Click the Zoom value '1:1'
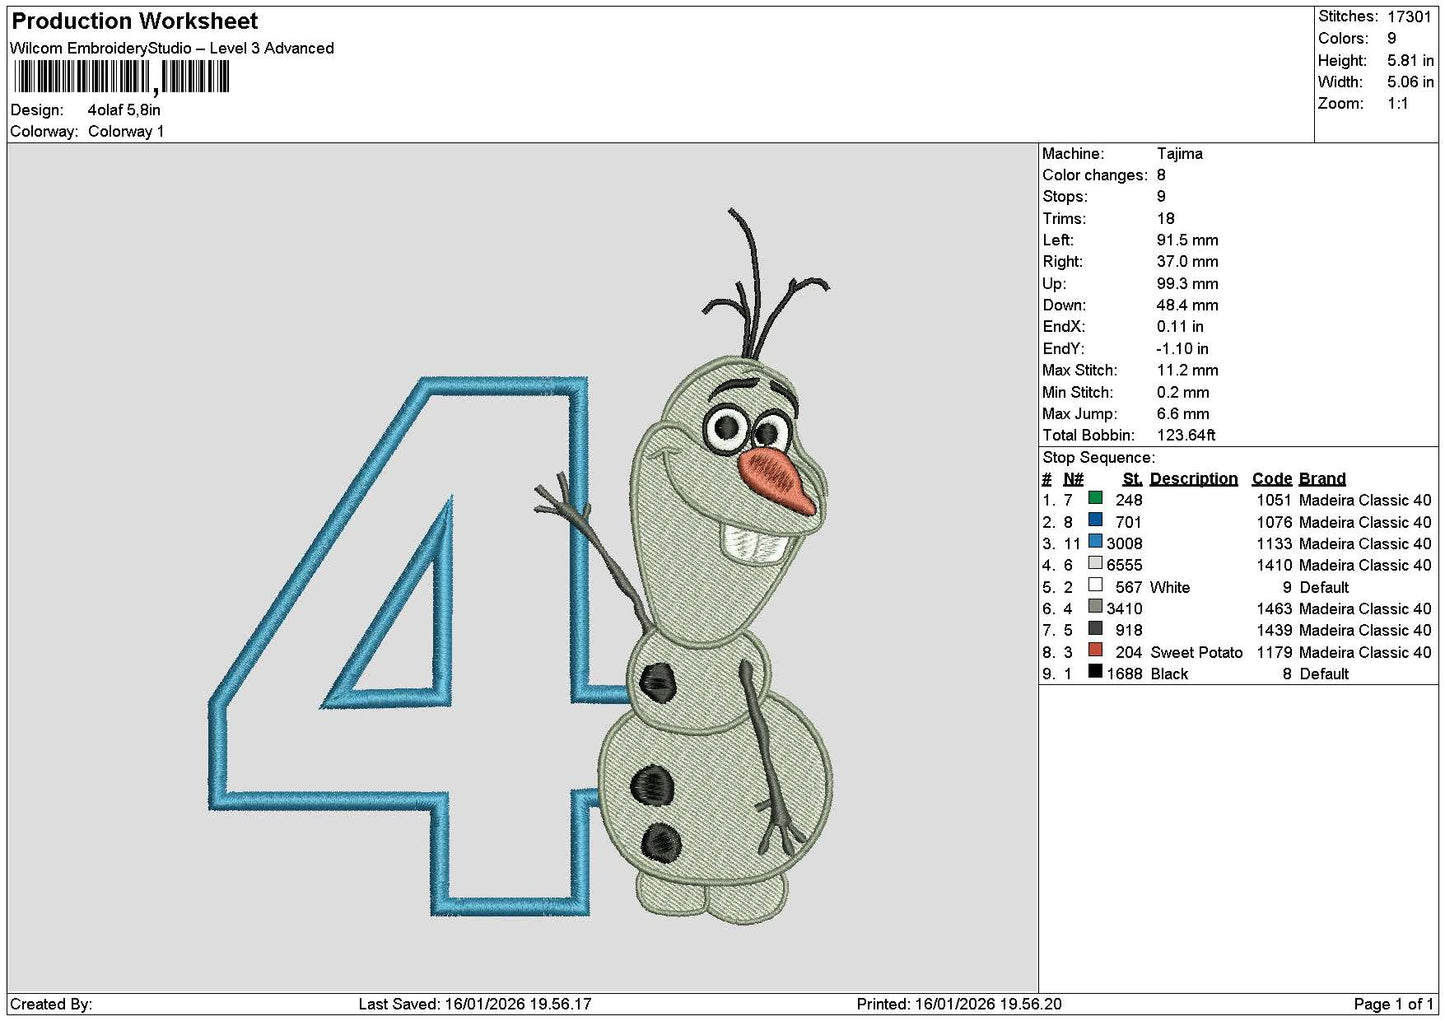1445x1021 pixels. tap(1397, 104)
